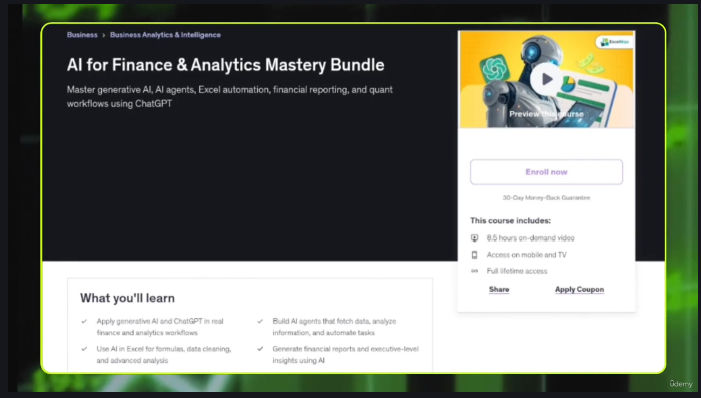Click the 'Master generative AI, AI agents' subtitle
701x398 pixels.
coord(230,97)
